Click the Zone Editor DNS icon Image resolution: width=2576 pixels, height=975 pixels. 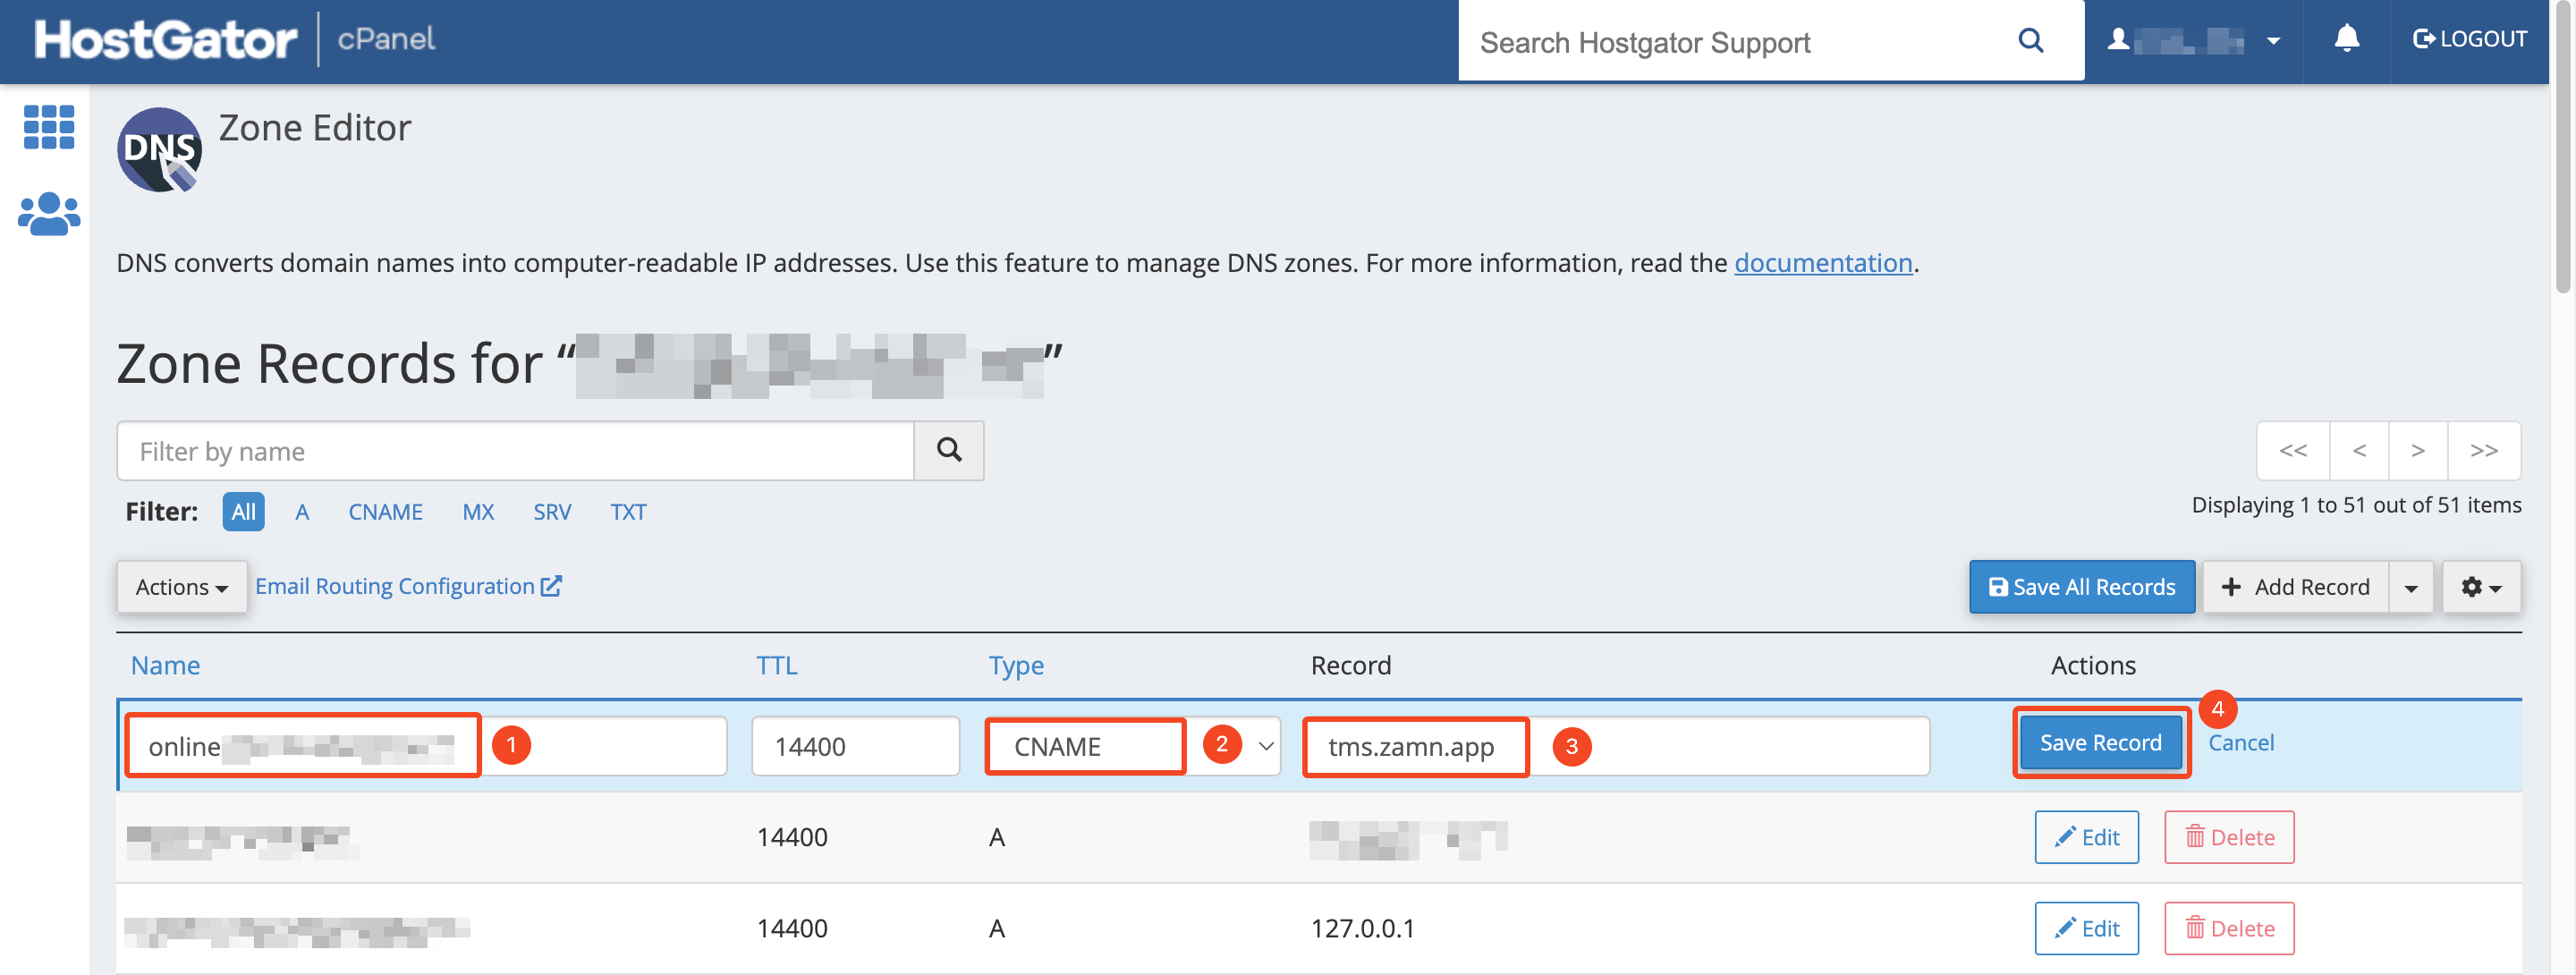tap(160, 149)
